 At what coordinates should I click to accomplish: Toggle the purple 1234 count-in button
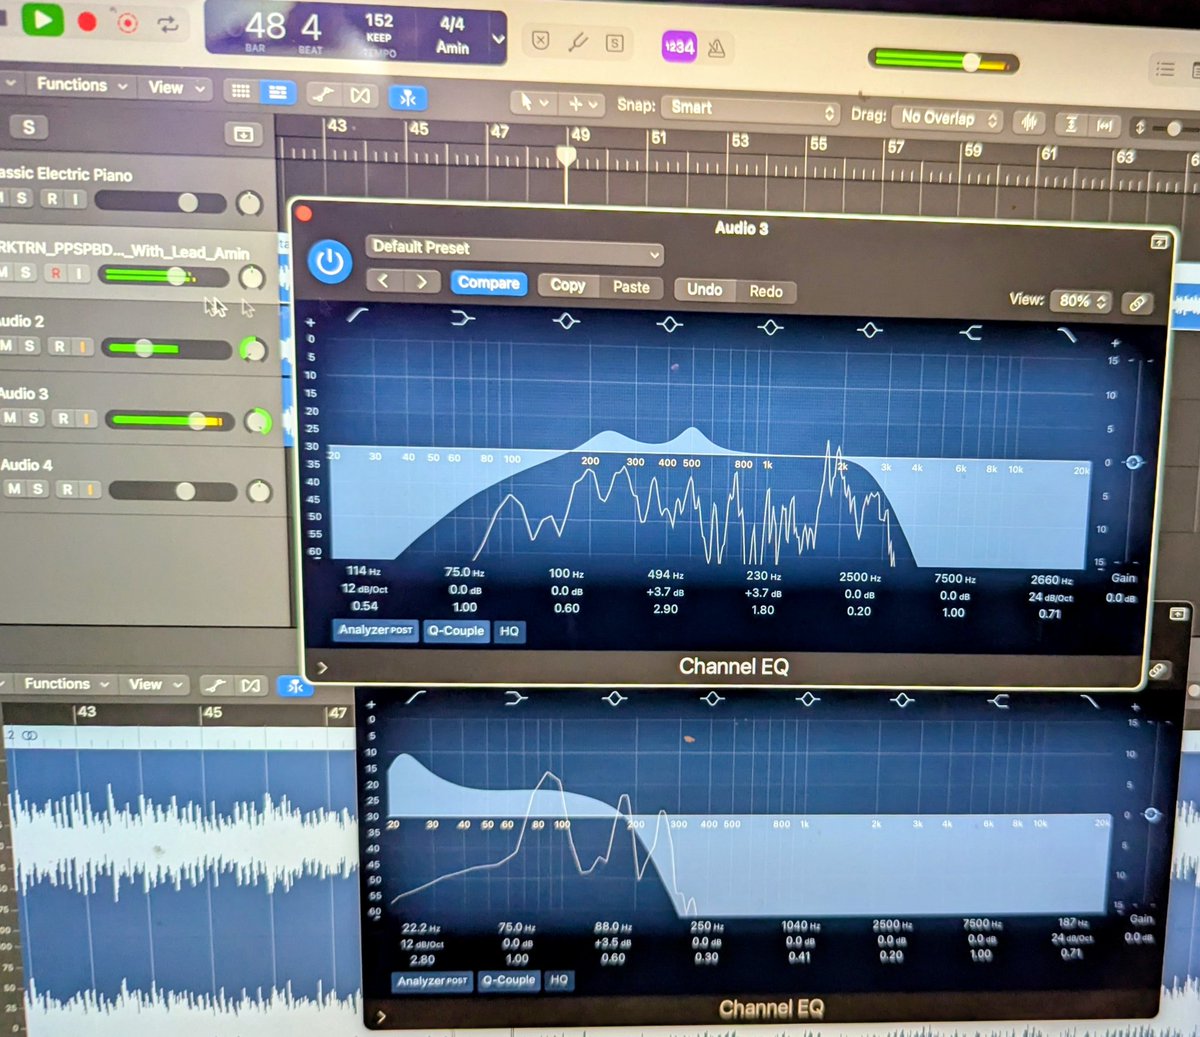(679, 46)
